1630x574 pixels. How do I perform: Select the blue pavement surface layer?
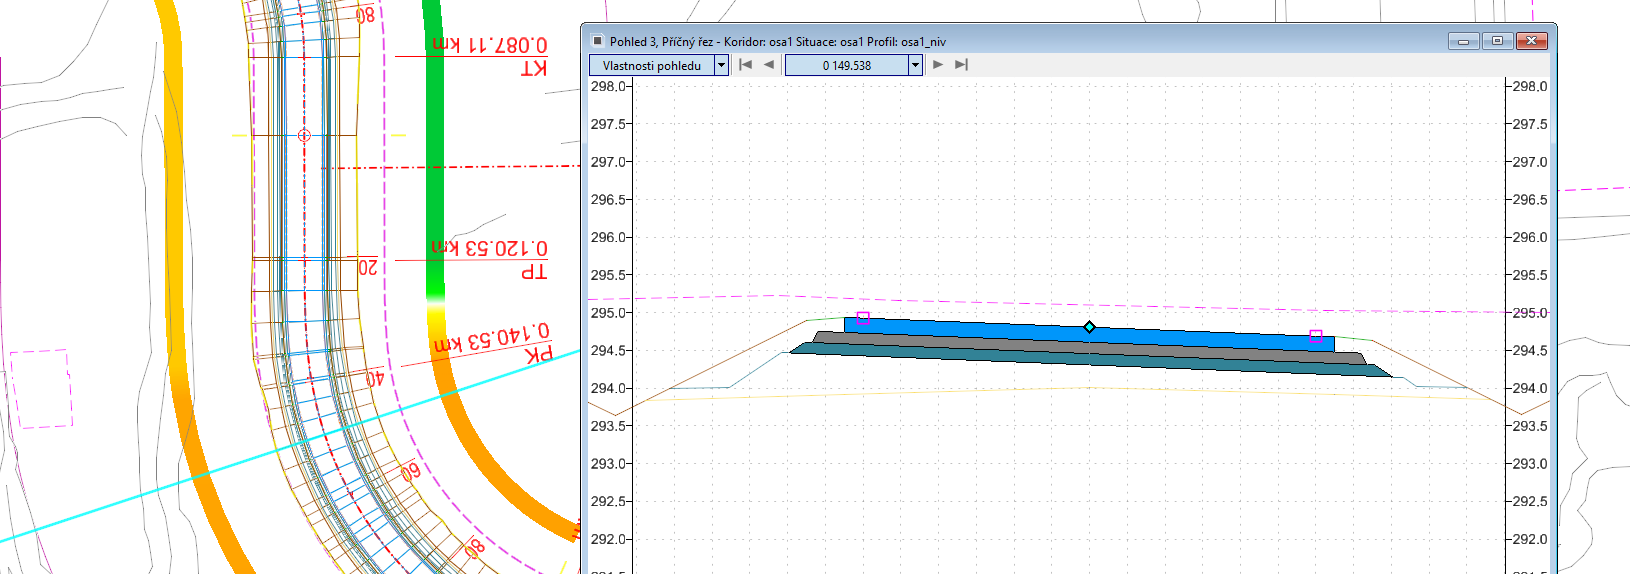pyautogui.click(x=1000, y=329)
